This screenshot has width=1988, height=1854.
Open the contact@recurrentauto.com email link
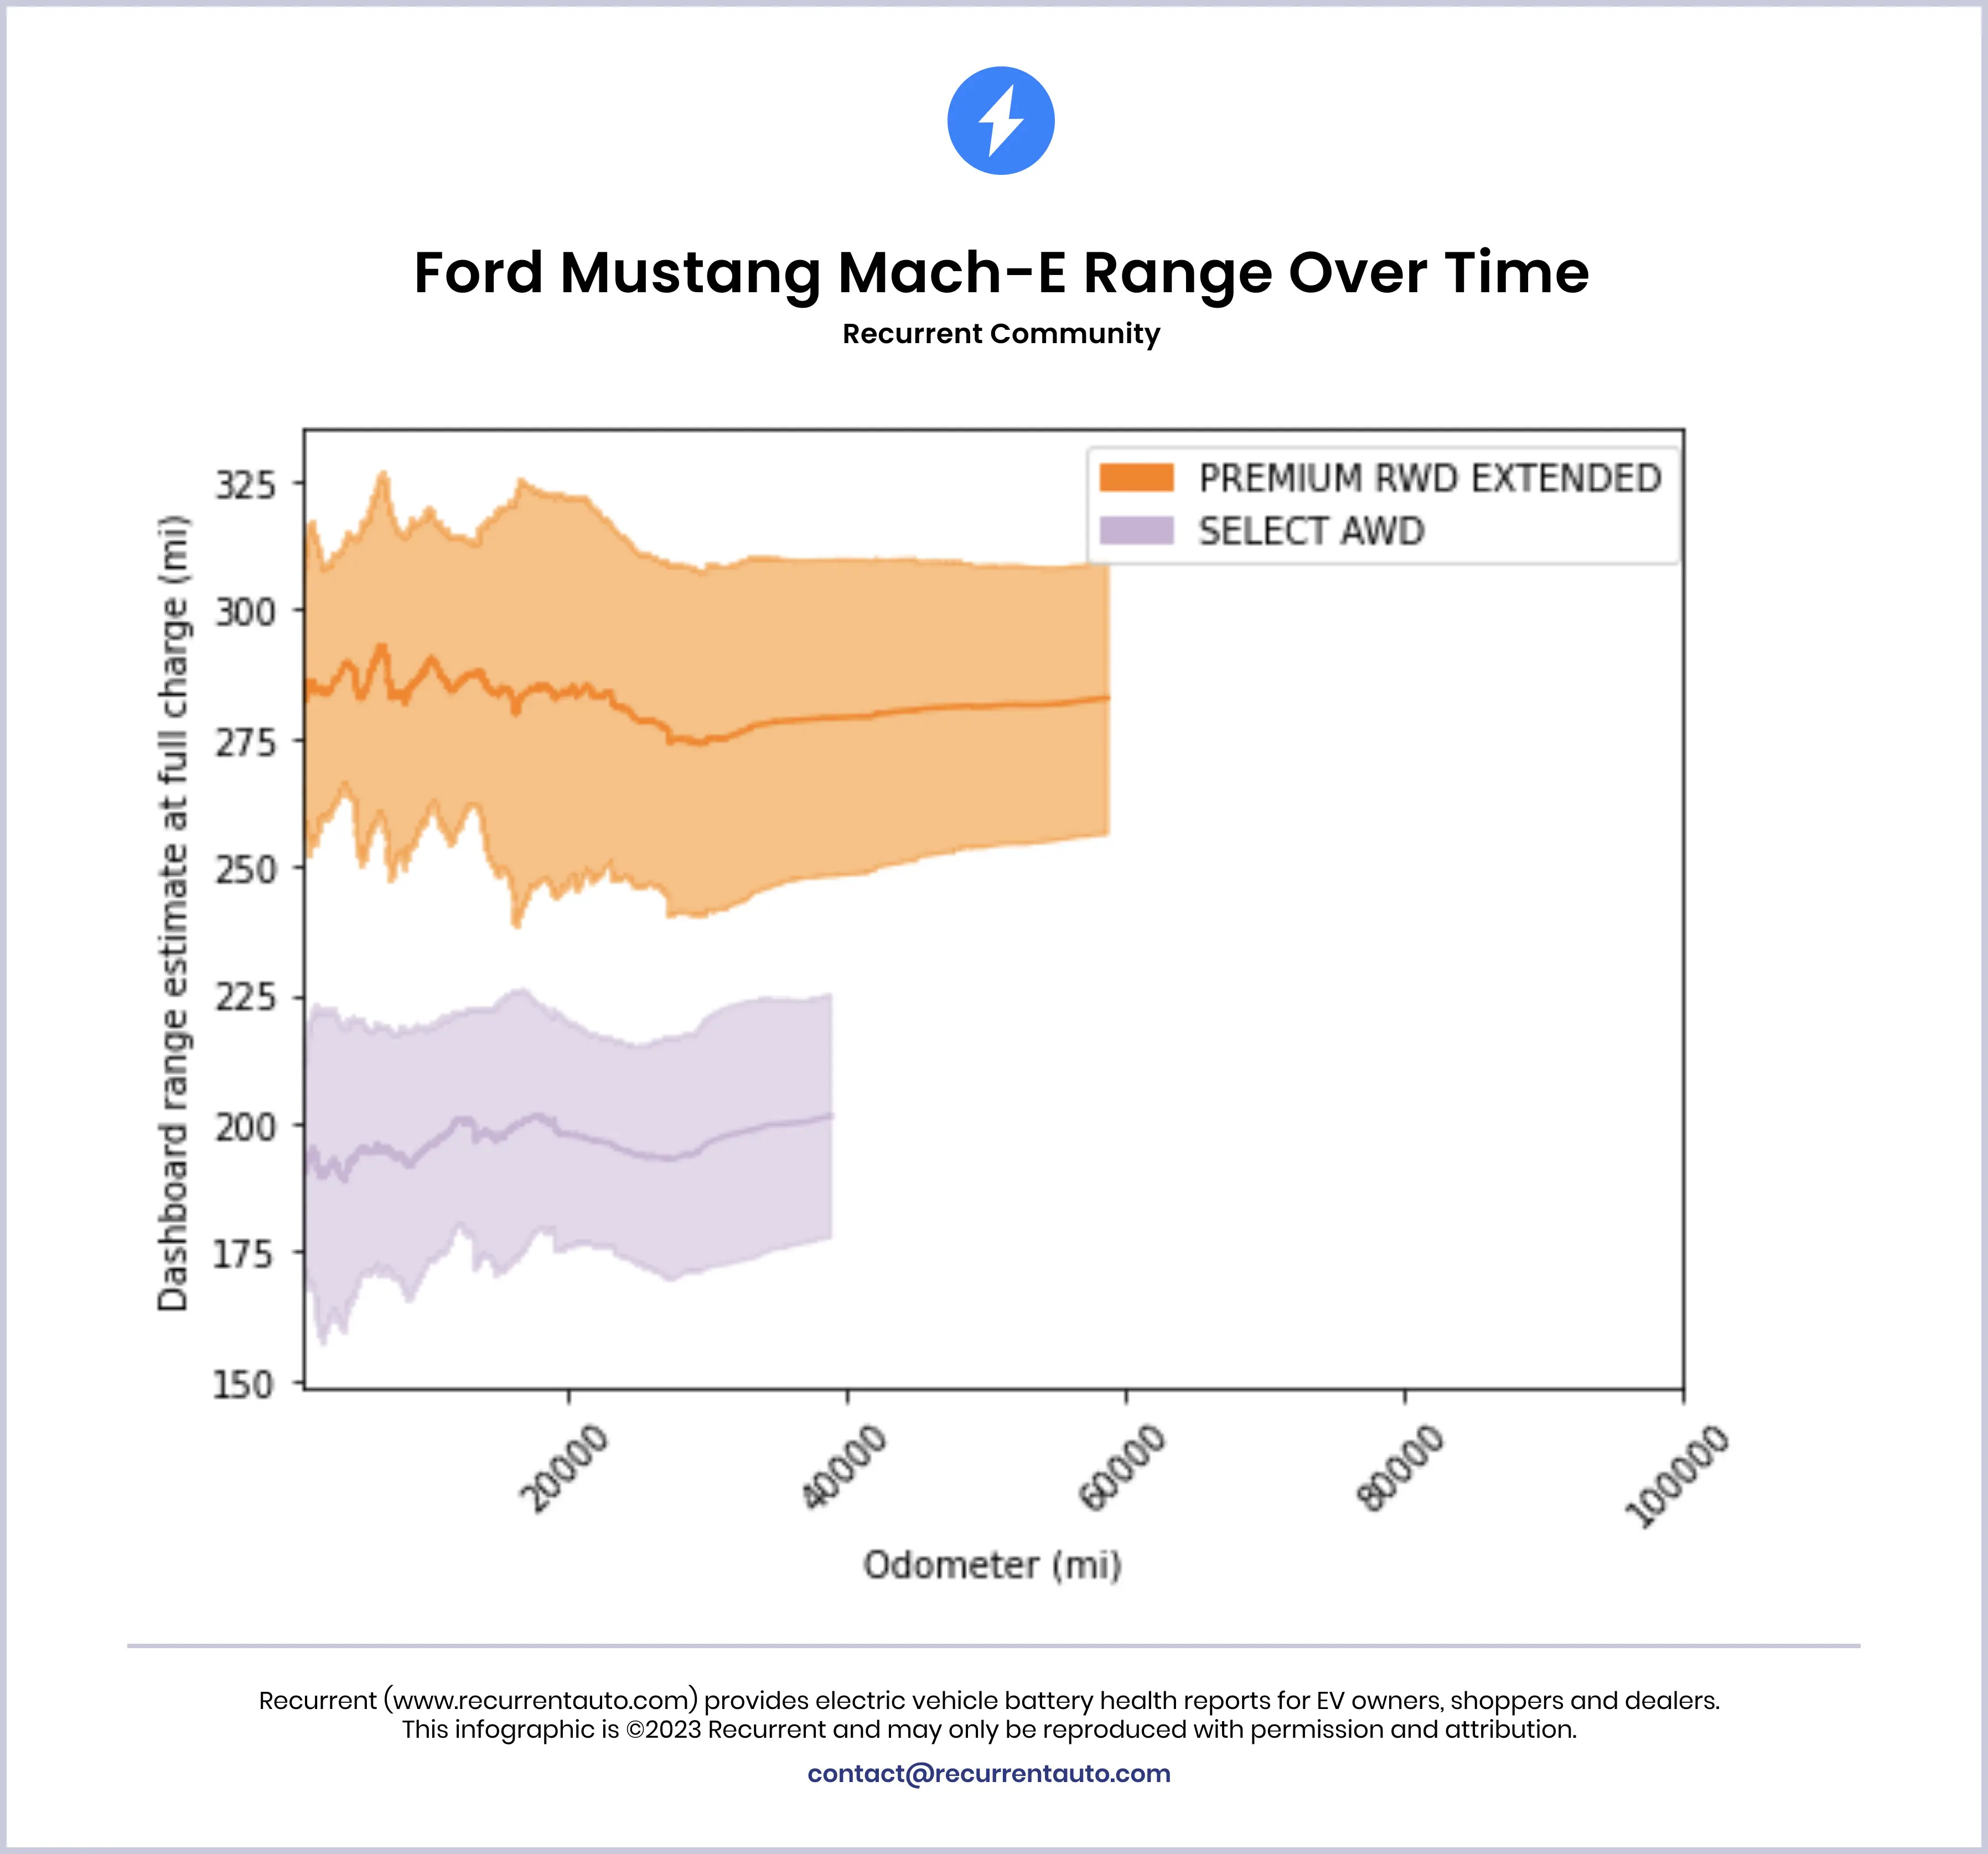(989, 1773)
